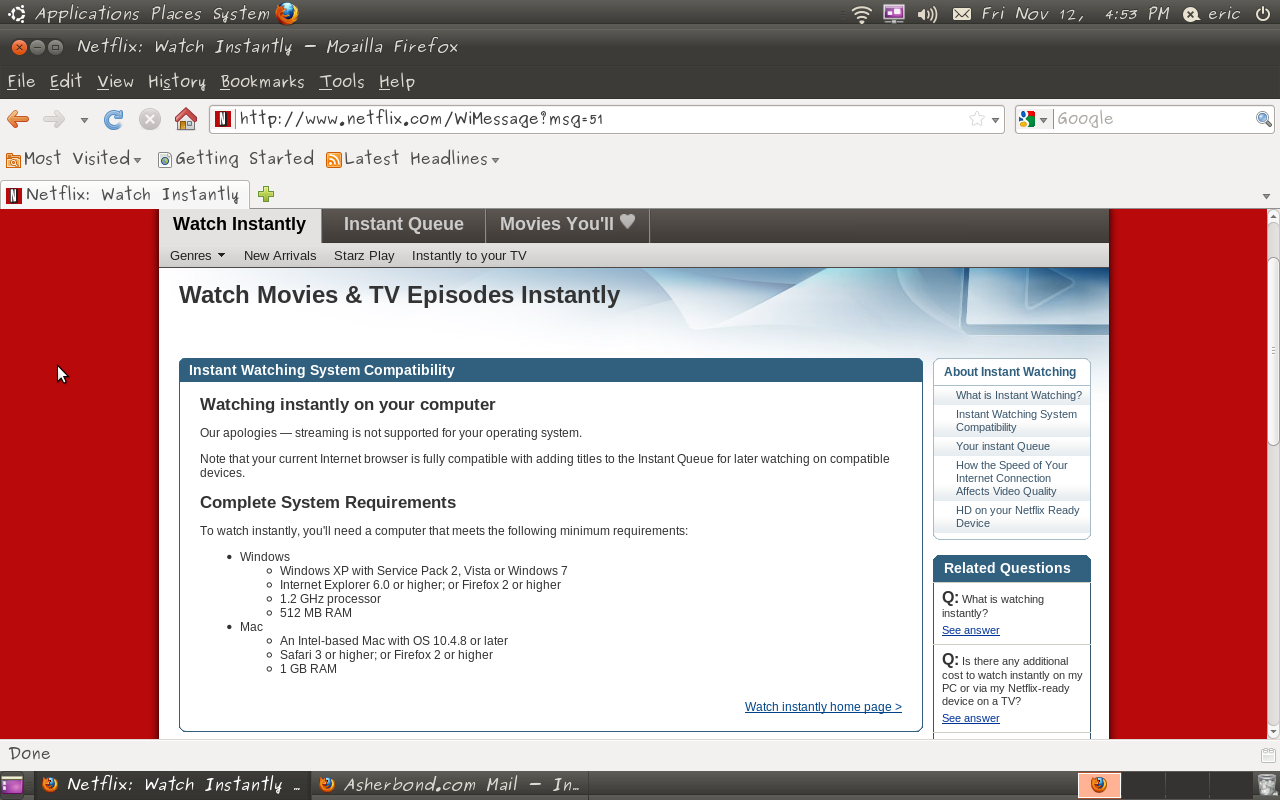This screenshot has height=800, width=1280.
Task: Open the Genres dropdown
Action: point(197,255)
